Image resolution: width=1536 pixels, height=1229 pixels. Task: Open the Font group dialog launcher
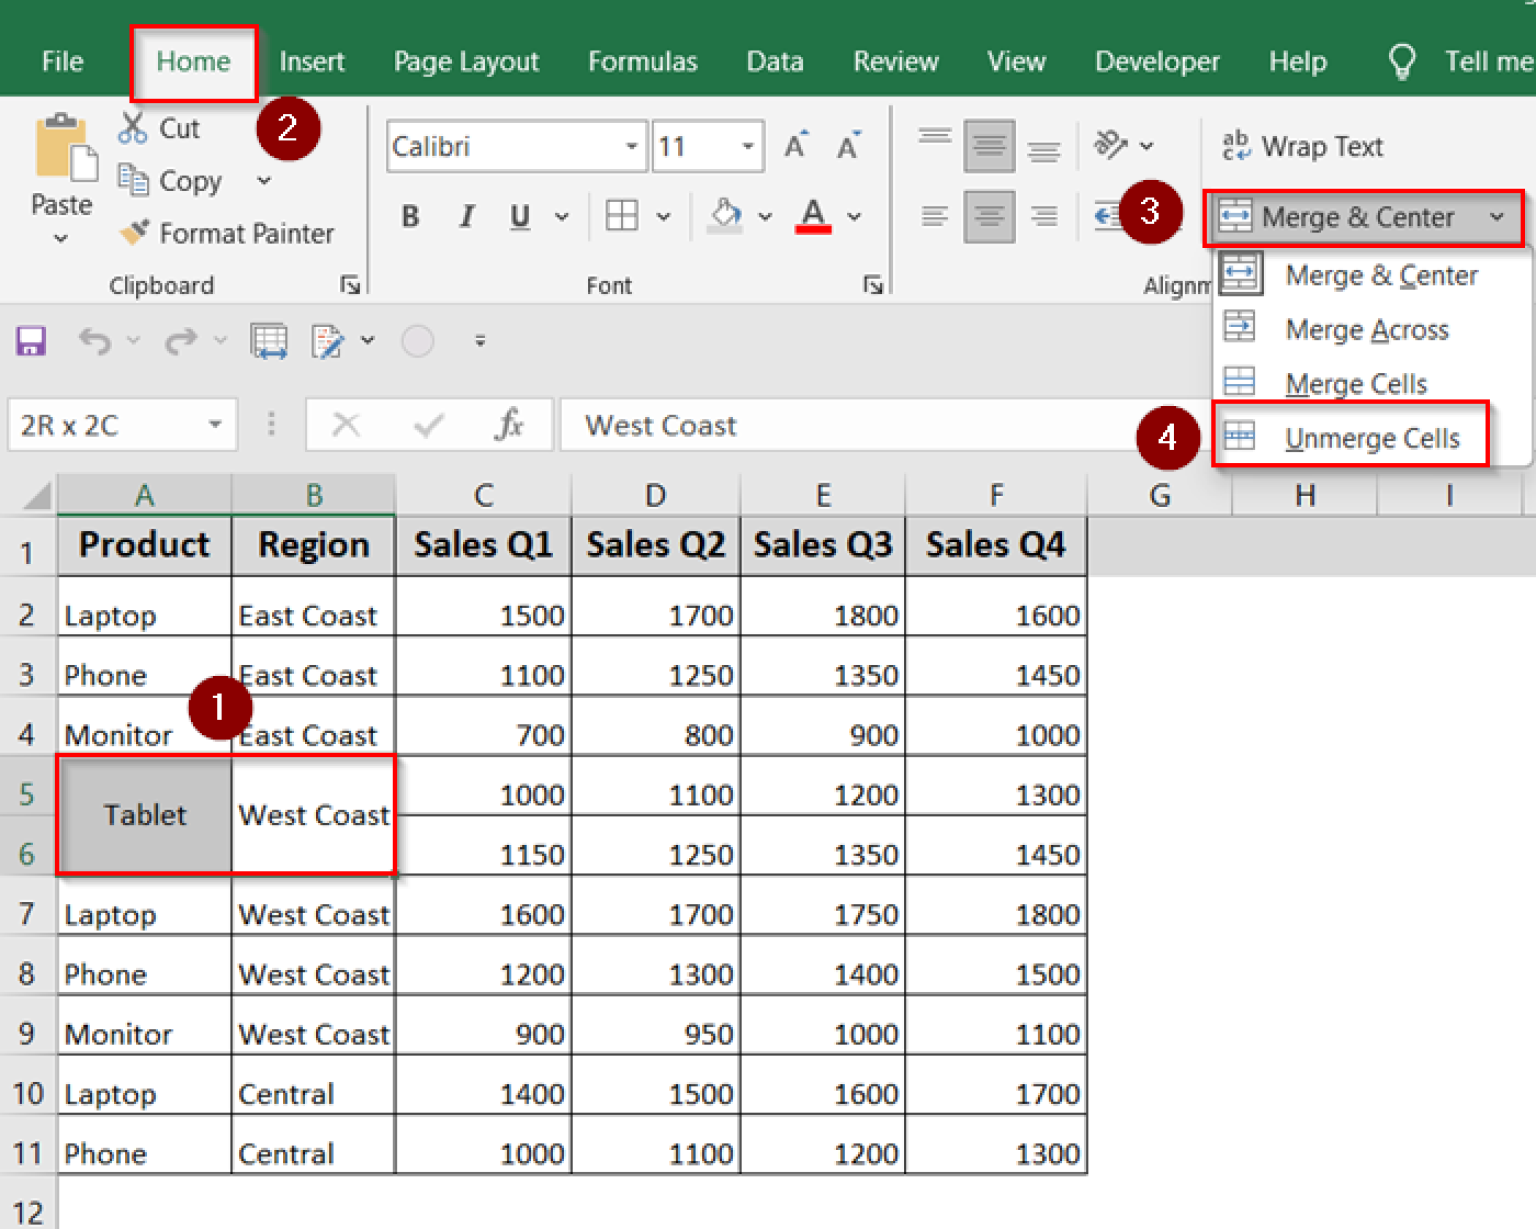[874, 285]
